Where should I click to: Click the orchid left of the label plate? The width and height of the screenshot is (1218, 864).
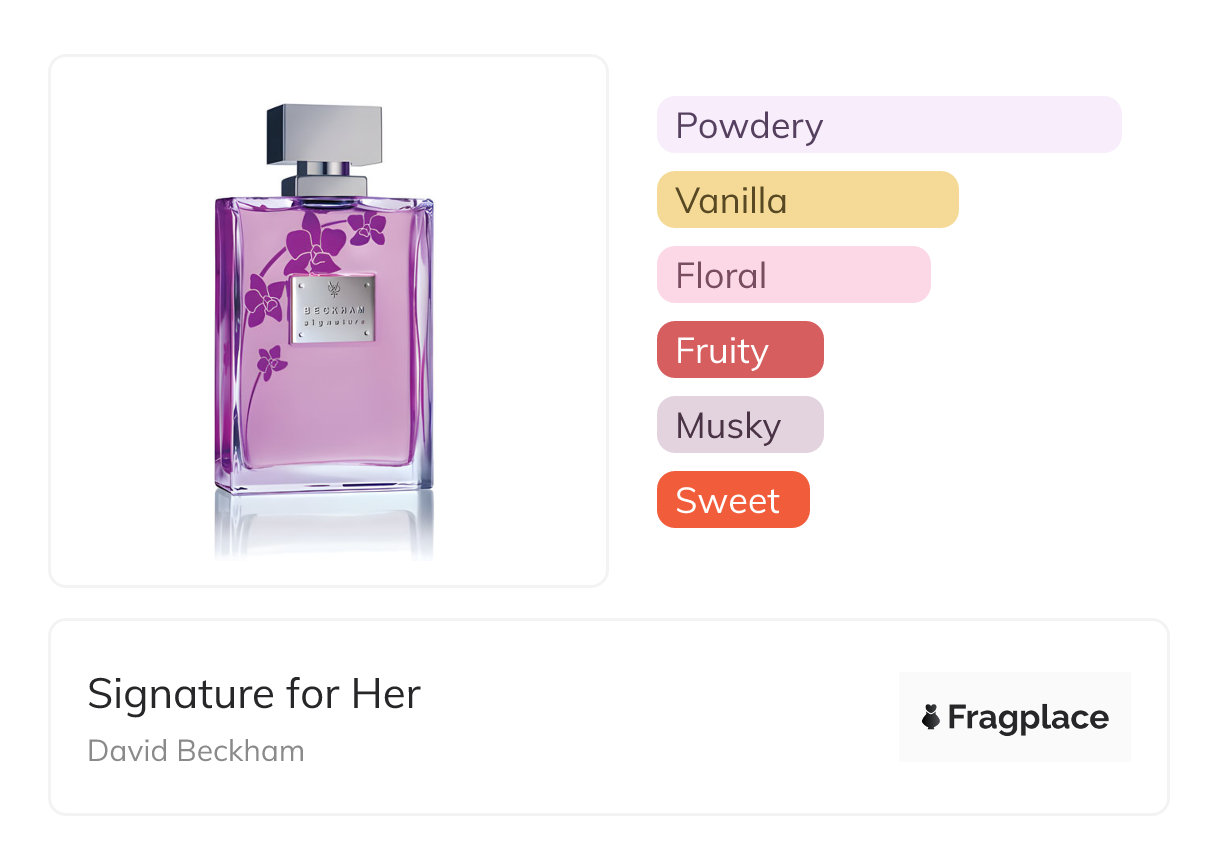tap(264, 300)
